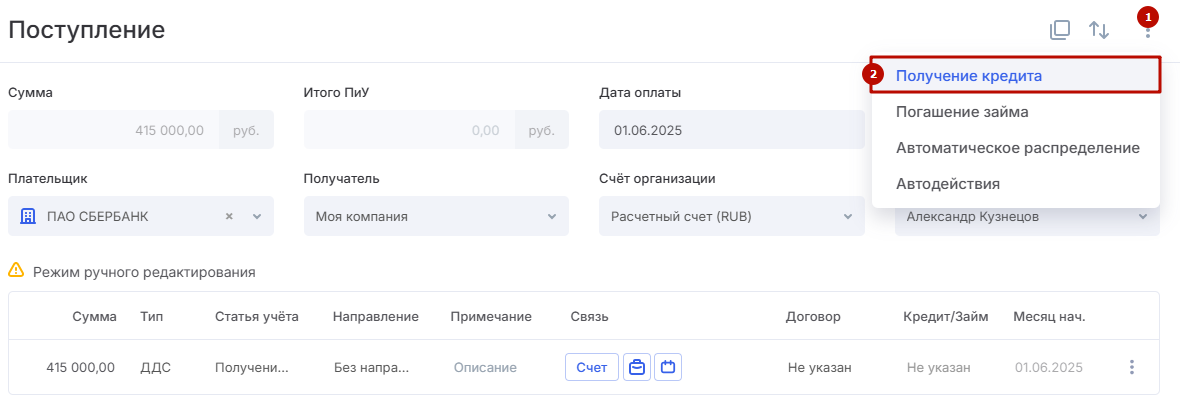Viewport: 1180px width, 402px height.
Task: Click the briefcase icon in Связь column
Action: pos(637,367)
